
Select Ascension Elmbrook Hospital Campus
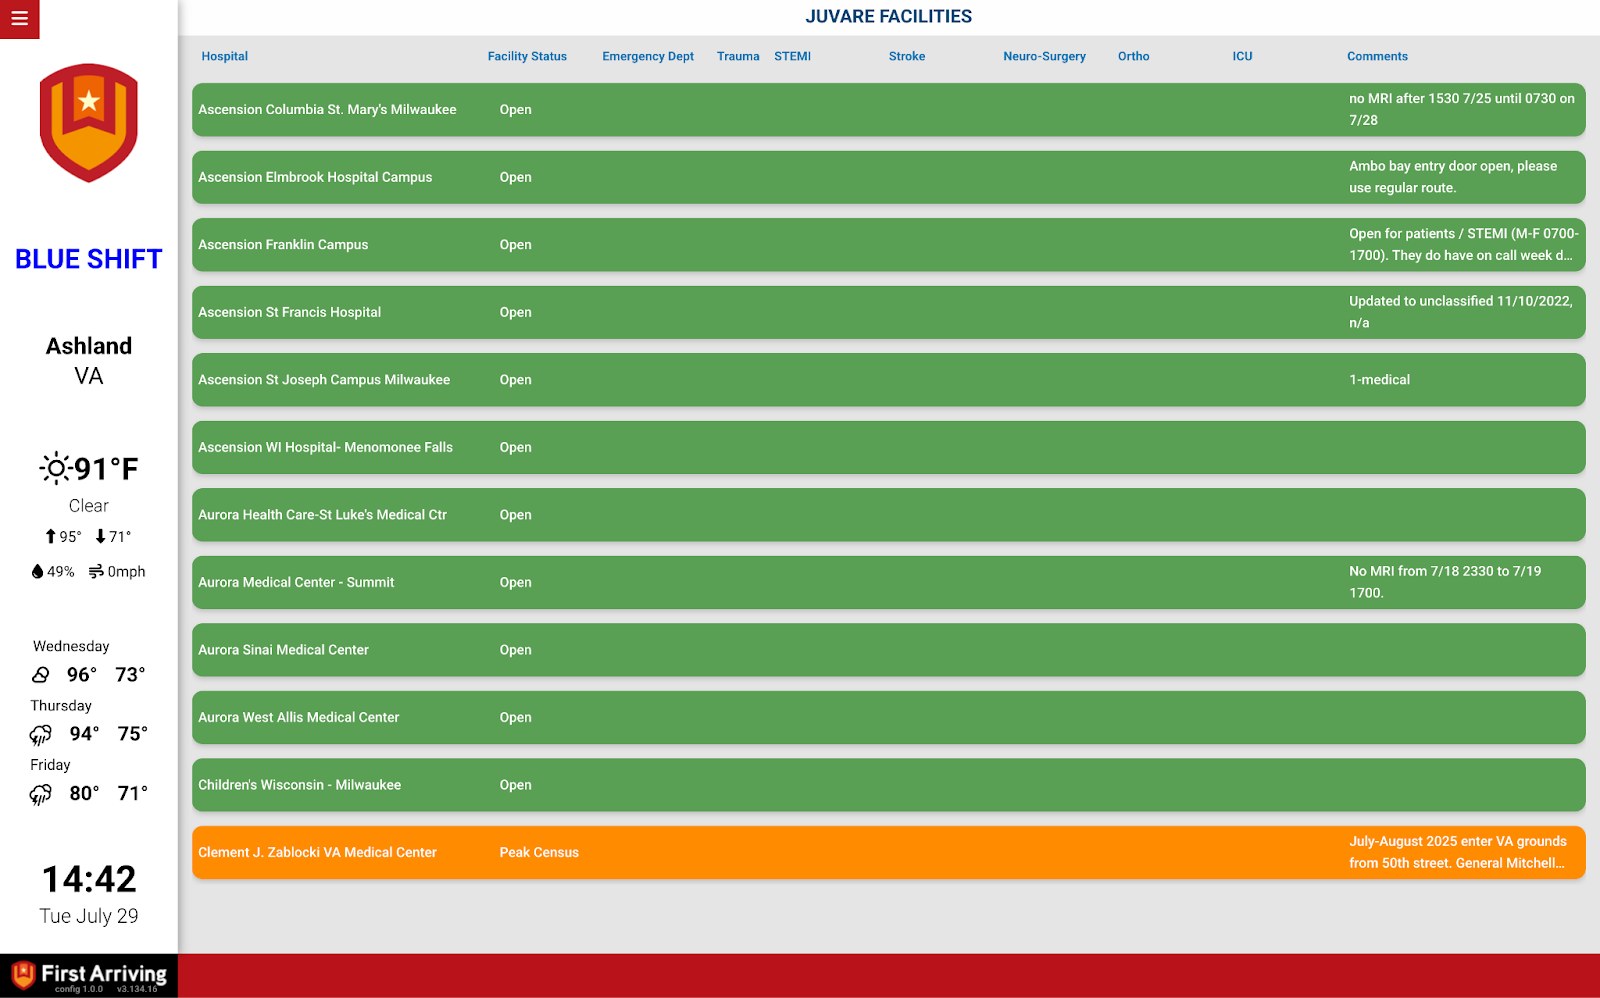coord(889,178)
